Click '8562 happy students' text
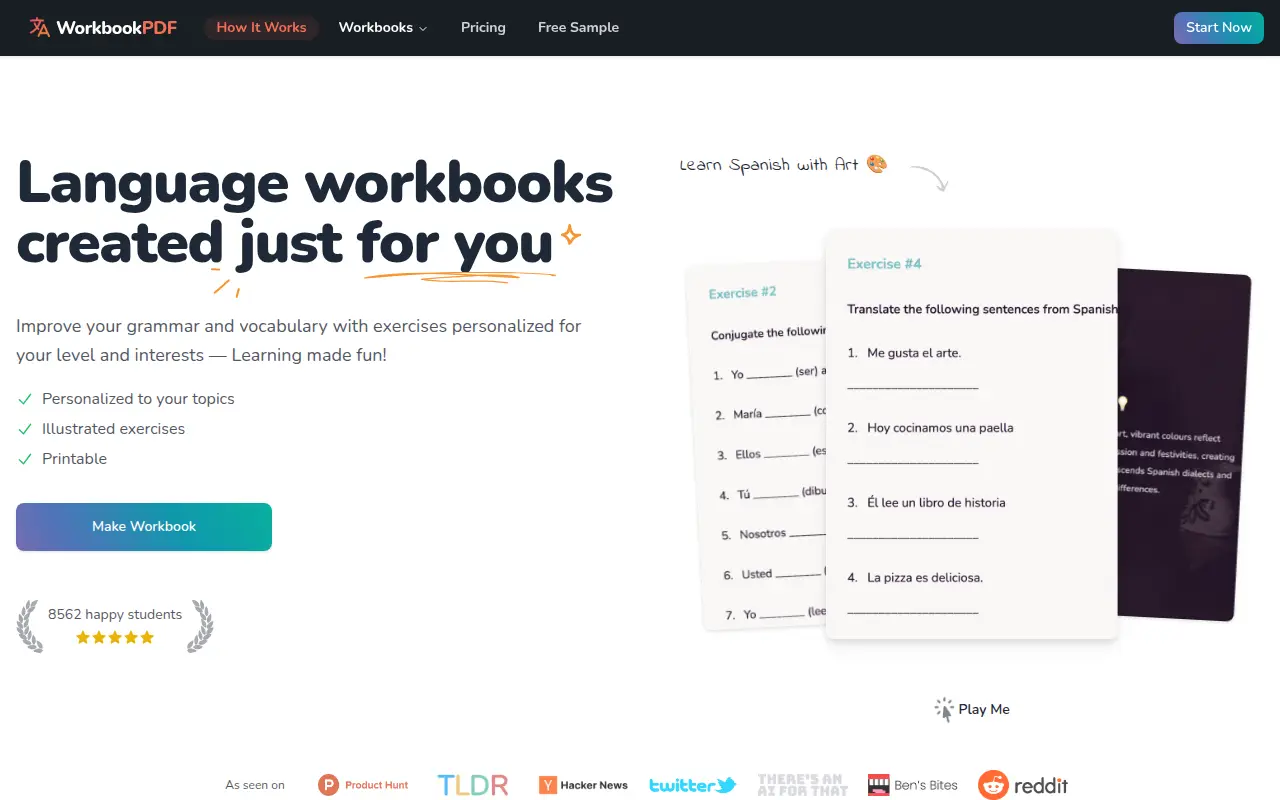The height and width of the screenshot is (800, 1280). pos(115,614)
